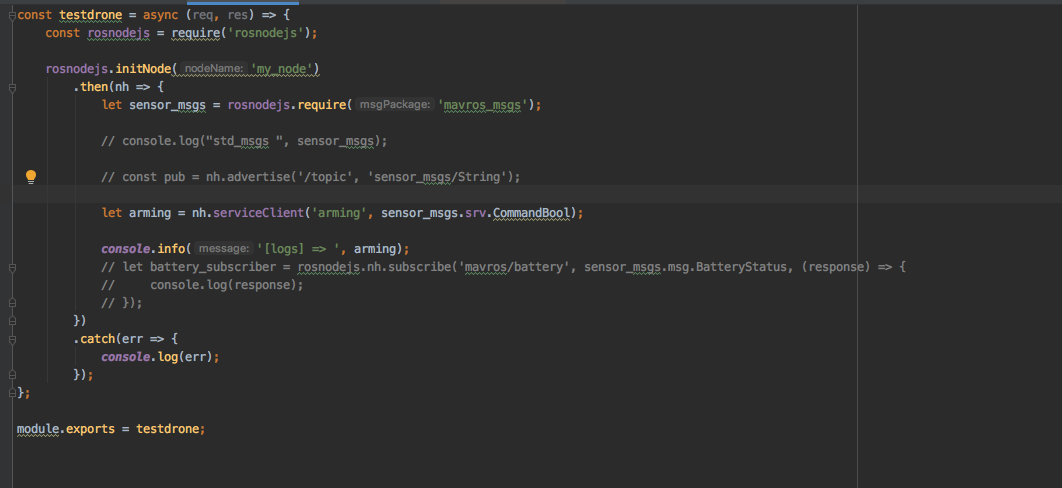Click fold end marker on '});' line after console.log(err)
This screenshot has height=488, width=1062.
tap(12, 374)
